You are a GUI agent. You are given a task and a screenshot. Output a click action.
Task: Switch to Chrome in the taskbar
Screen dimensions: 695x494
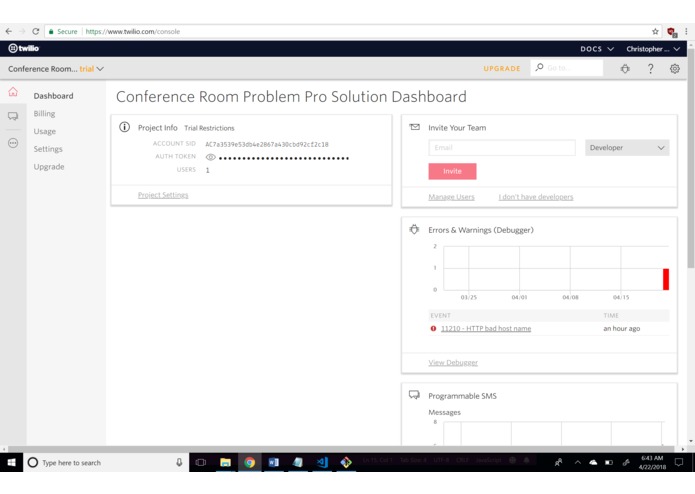(250, 462)
